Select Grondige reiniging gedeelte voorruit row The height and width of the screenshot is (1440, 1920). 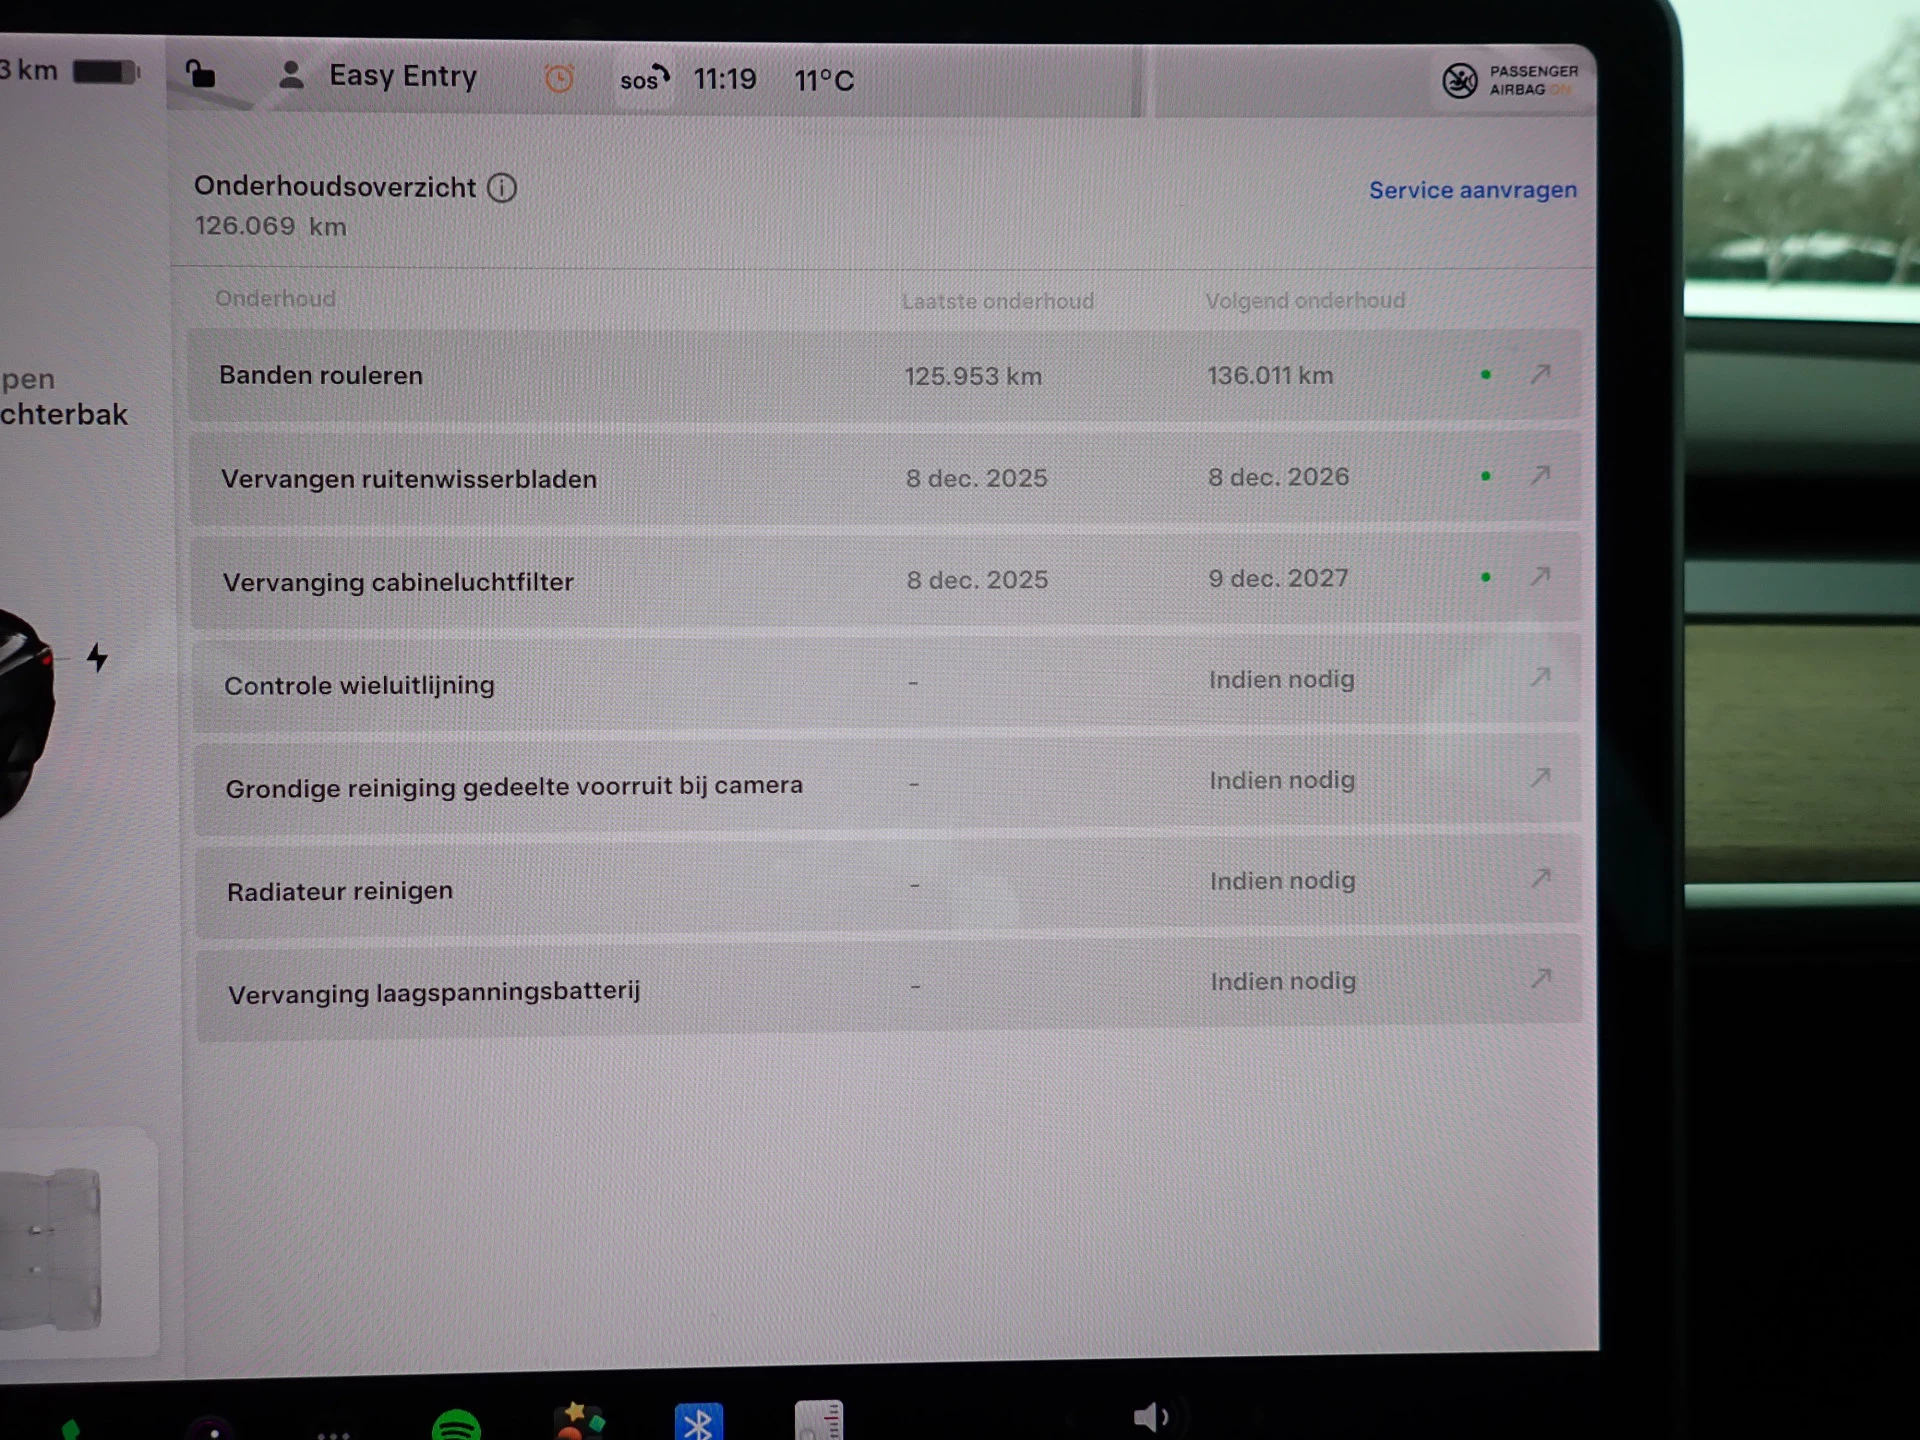click(514, 787)
